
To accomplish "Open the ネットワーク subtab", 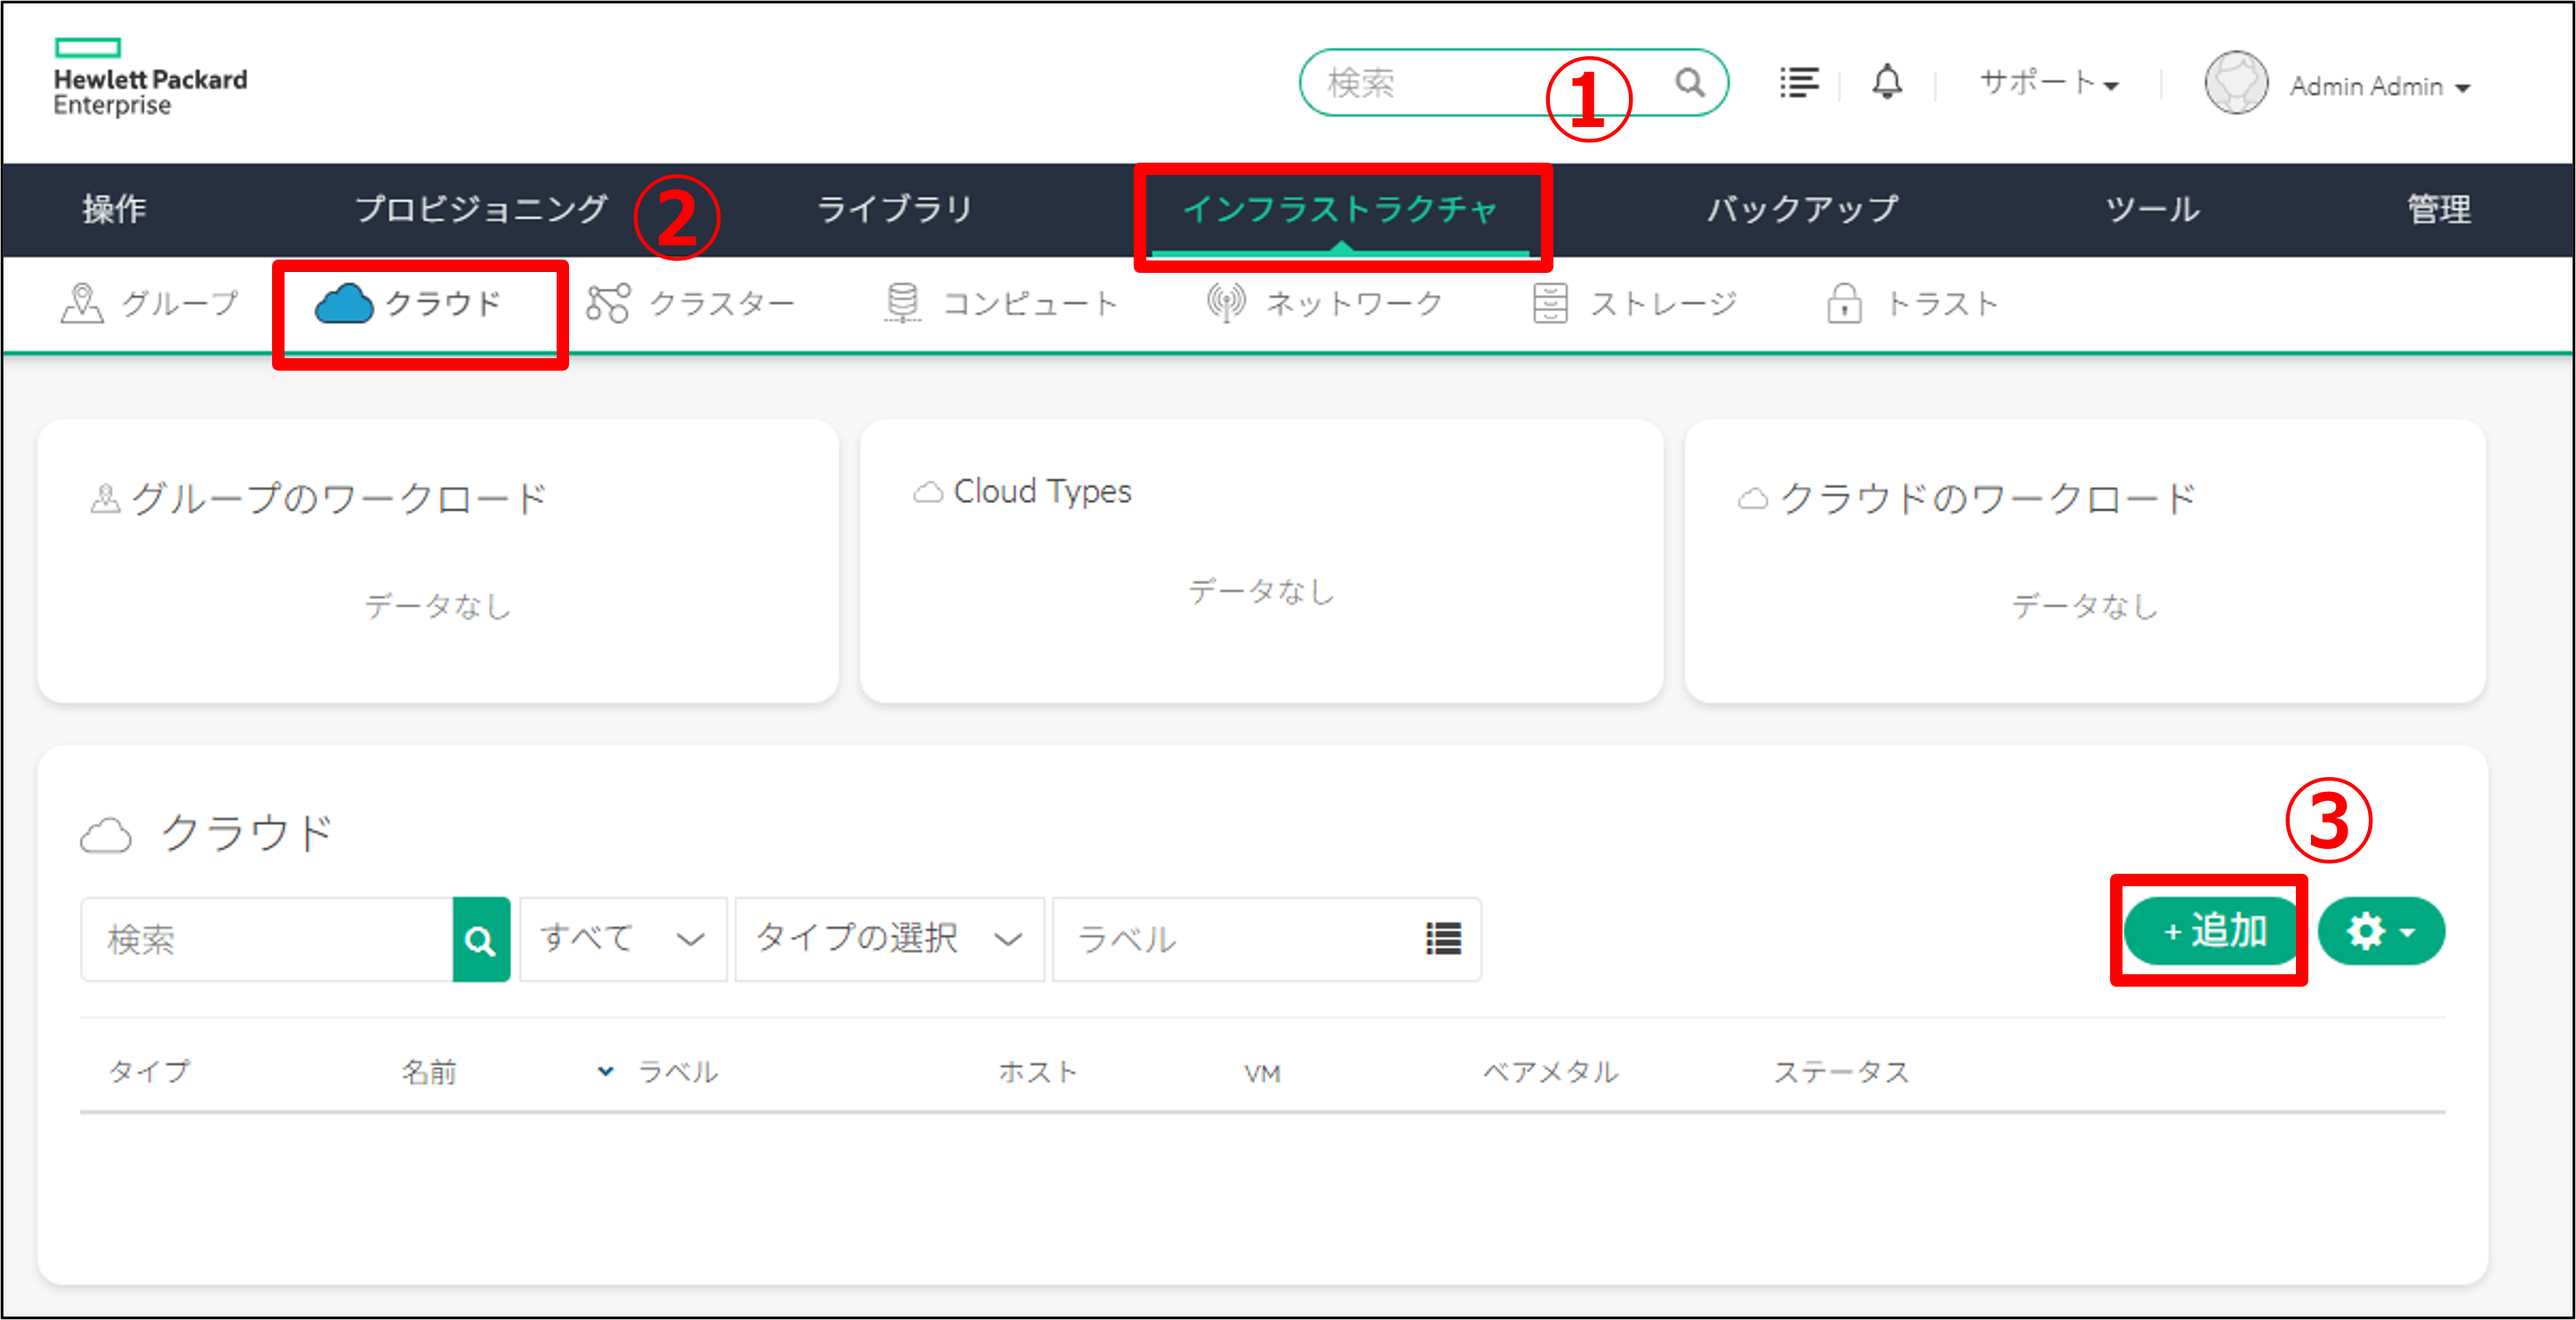I will click(x=1326, y=303).
